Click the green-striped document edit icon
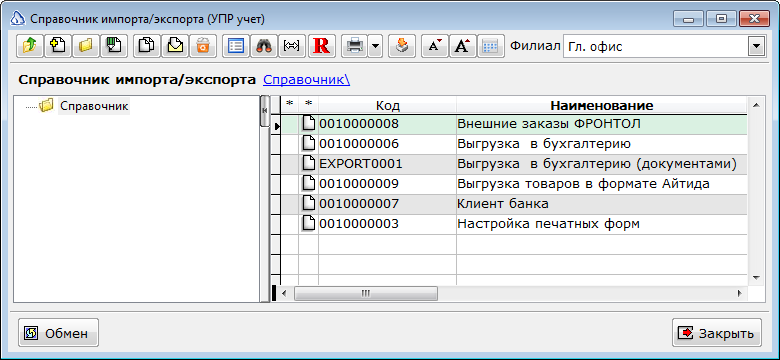 click(114, 46)
